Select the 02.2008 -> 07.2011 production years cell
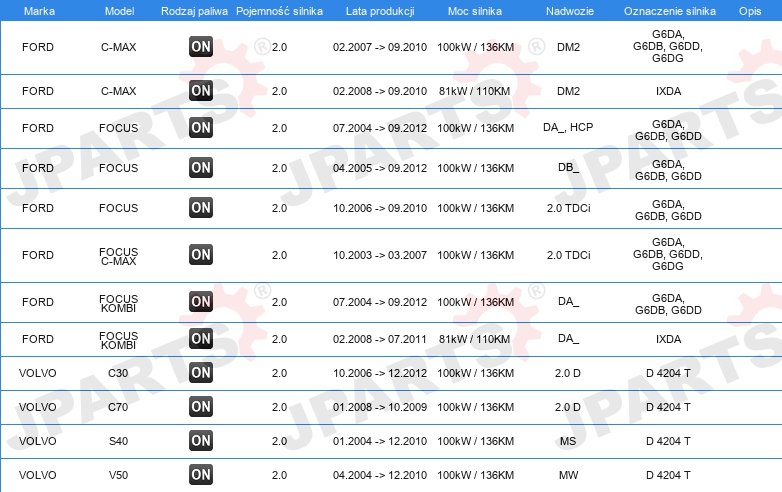Viewport: 782px width, 492px height. 380,339
